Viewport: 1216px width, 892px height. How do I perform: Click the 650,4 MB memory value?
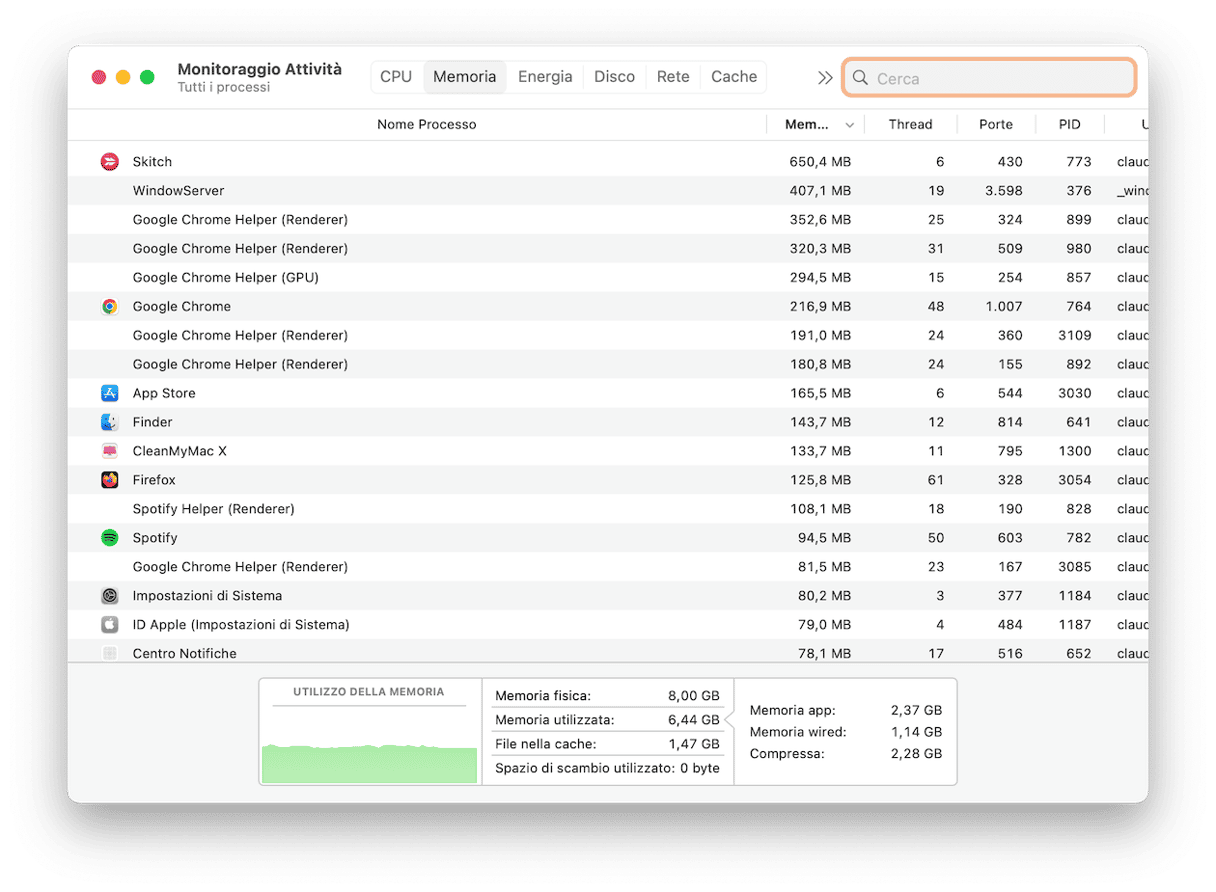(x=820, y=162)
